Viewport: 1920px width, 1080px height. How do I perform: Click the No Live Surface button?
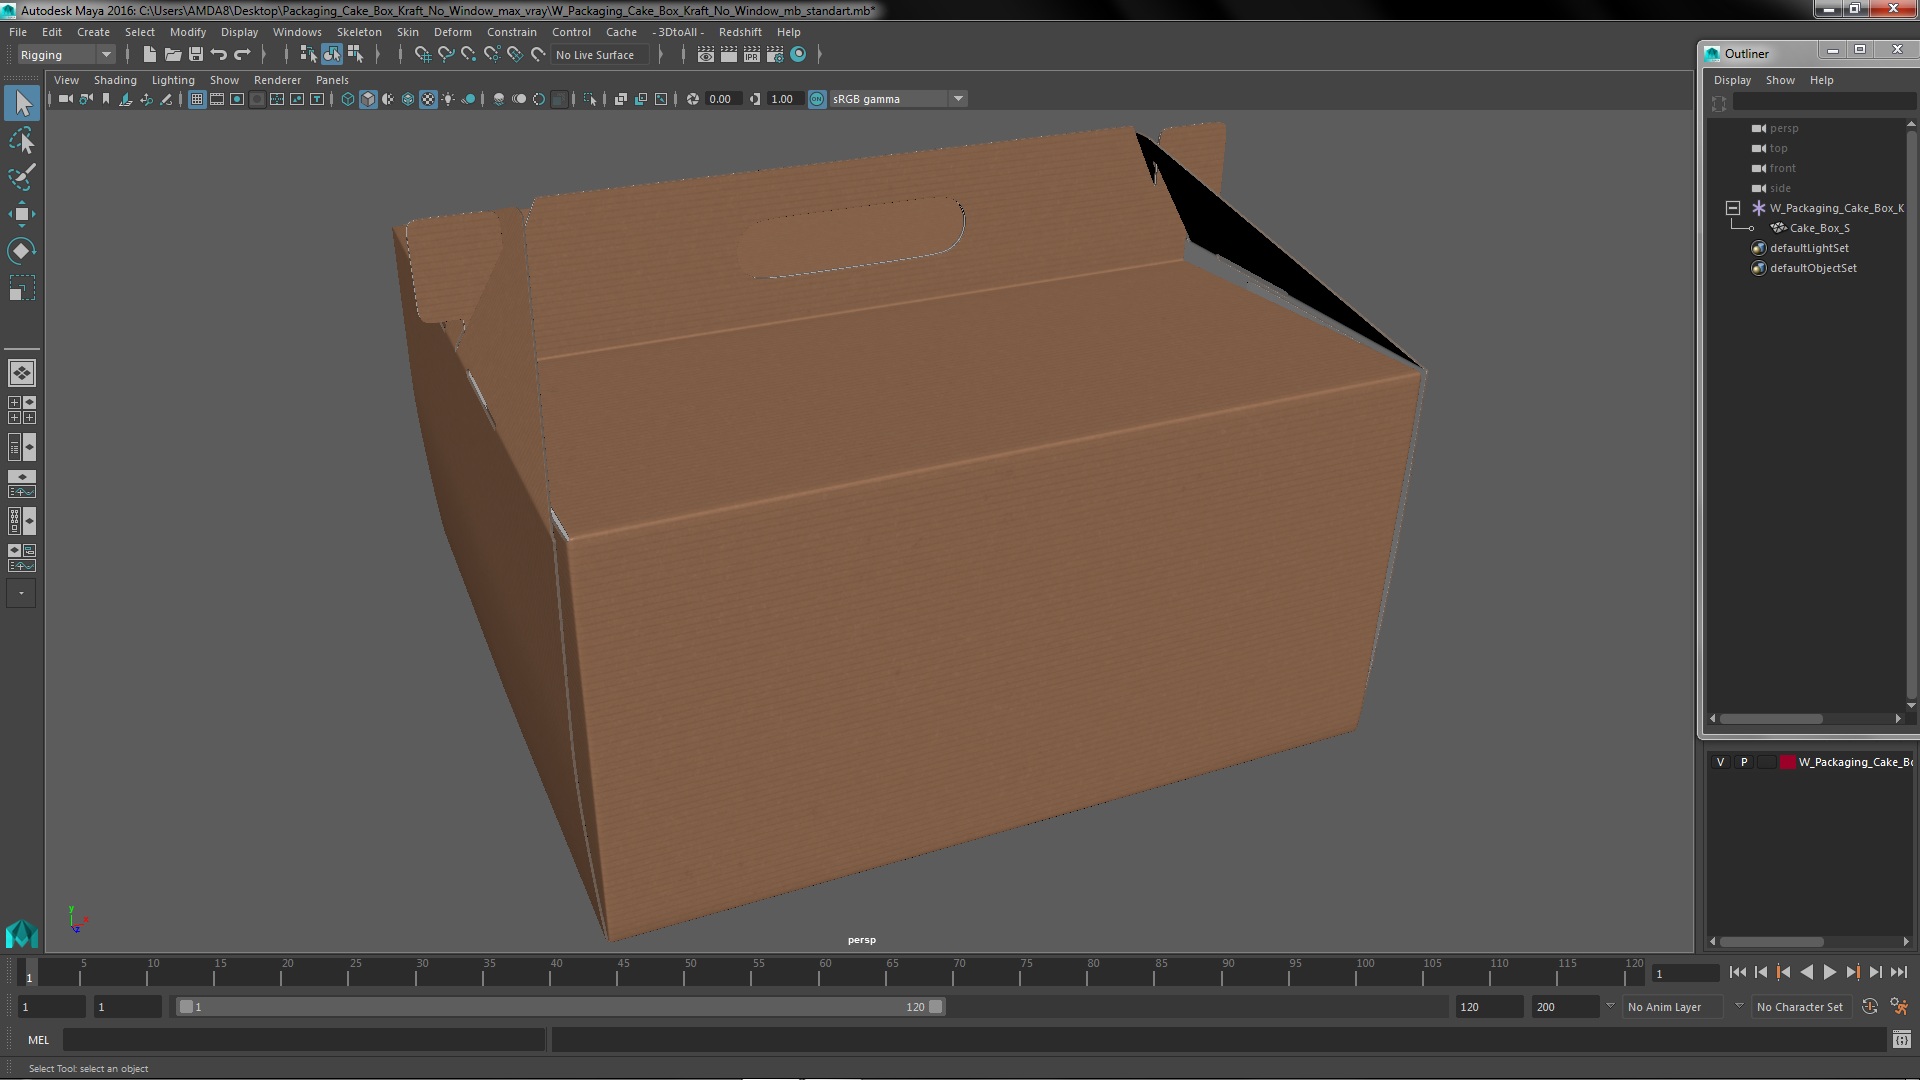coord(595,55)
